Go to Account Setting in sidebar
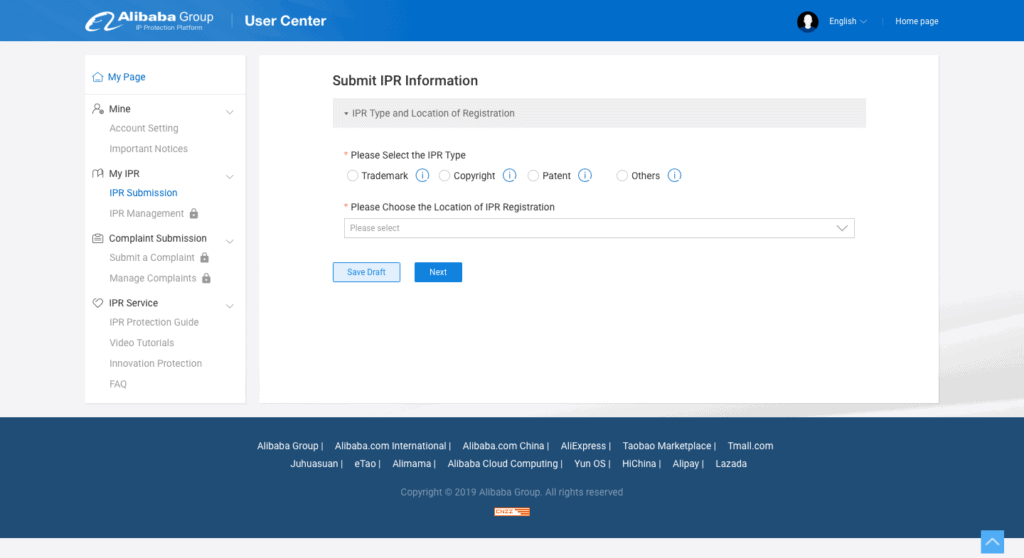Image resolution: width=1024 pixels, height=558 pixels. pyautogui.click(x=143, y=128)
